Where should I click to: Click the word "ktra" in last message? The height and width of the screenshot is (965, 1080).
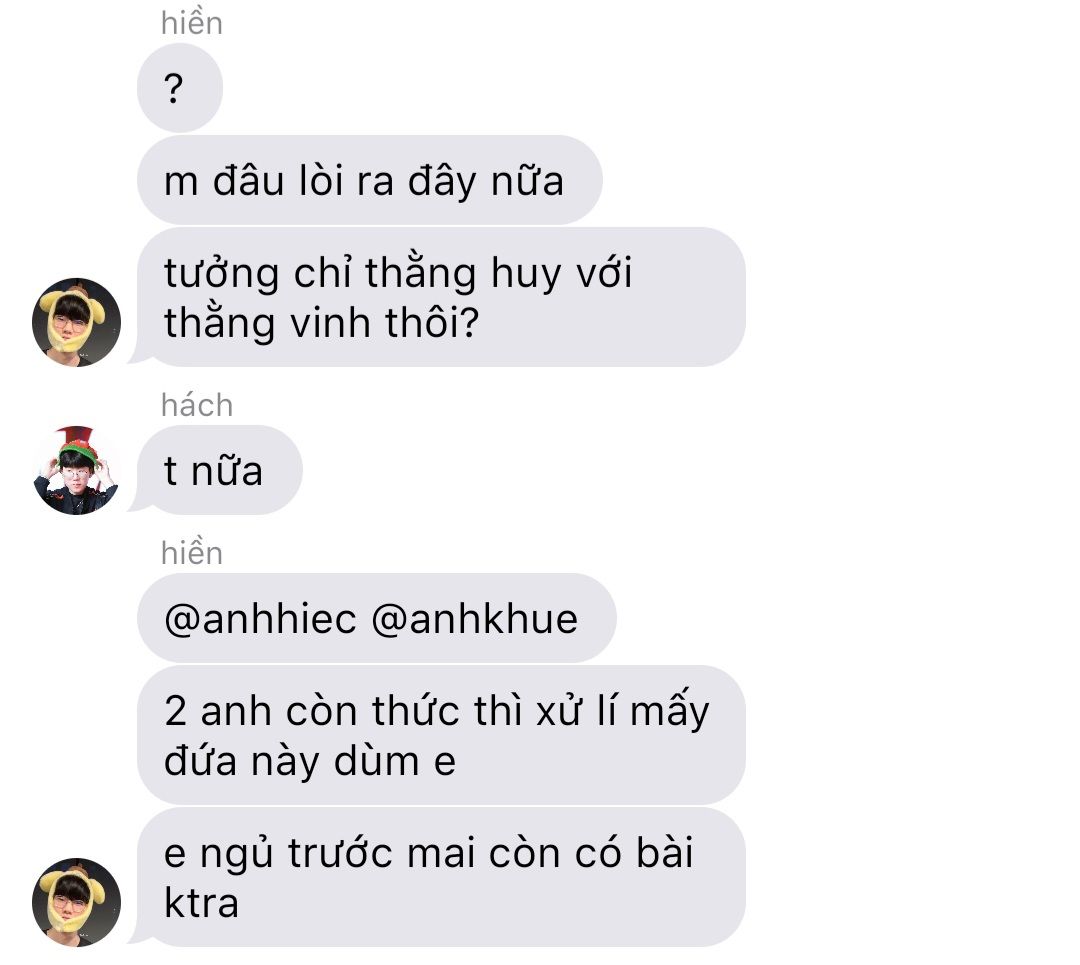[x=201, y=902]
